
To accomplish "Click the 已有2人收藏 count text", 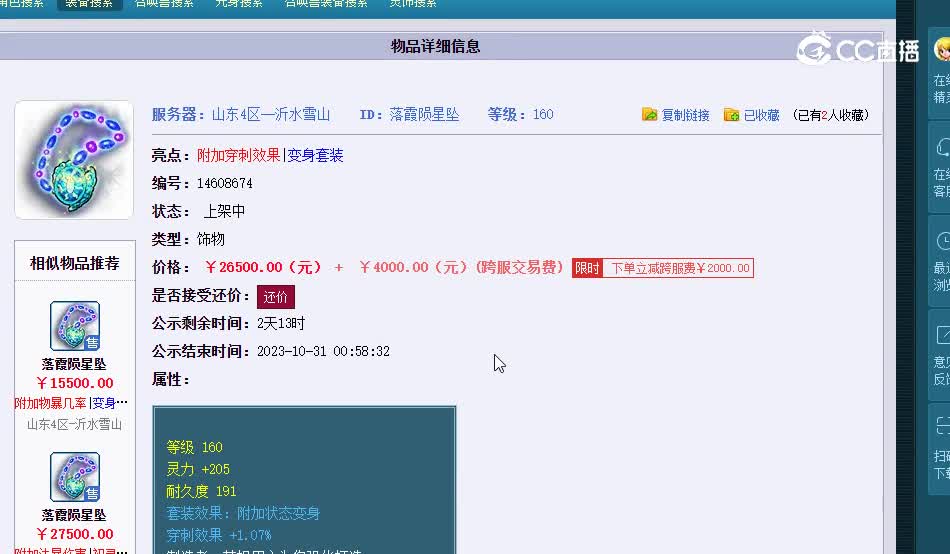I will (831, 115).
